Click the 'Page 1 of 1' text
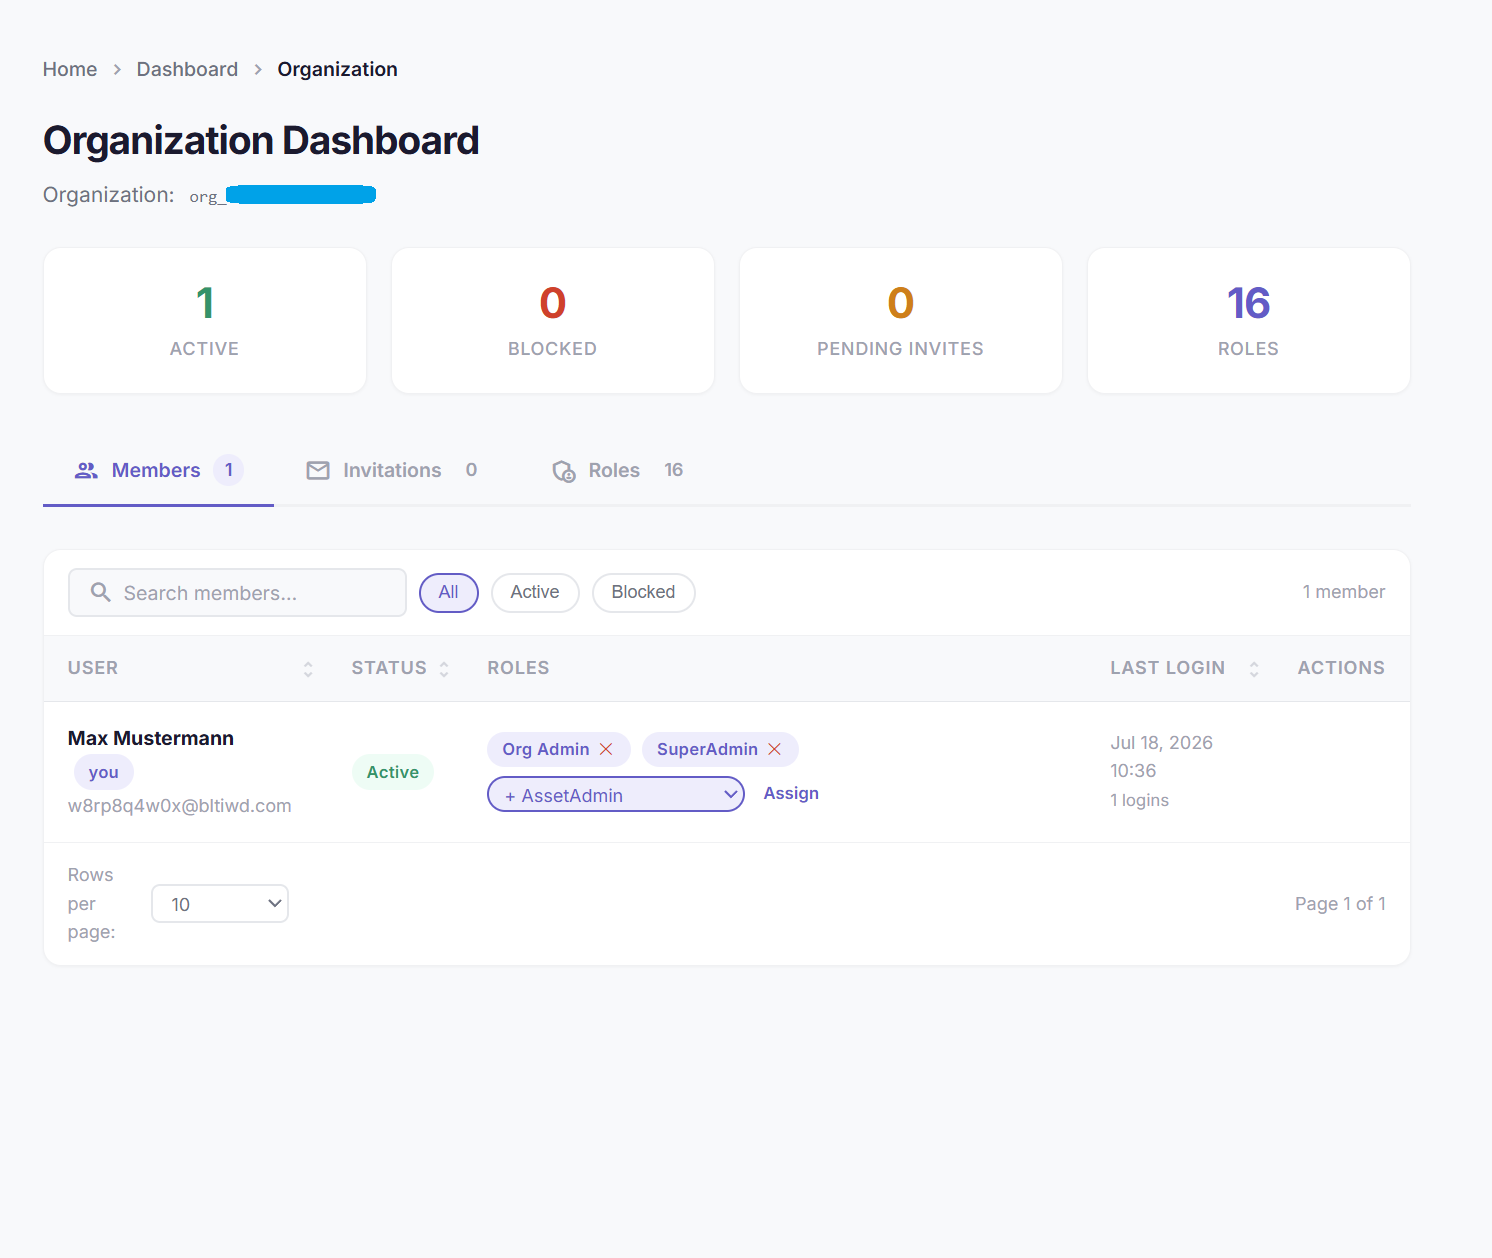This screenshot has height=1258, width=1492. [1340, 903]
